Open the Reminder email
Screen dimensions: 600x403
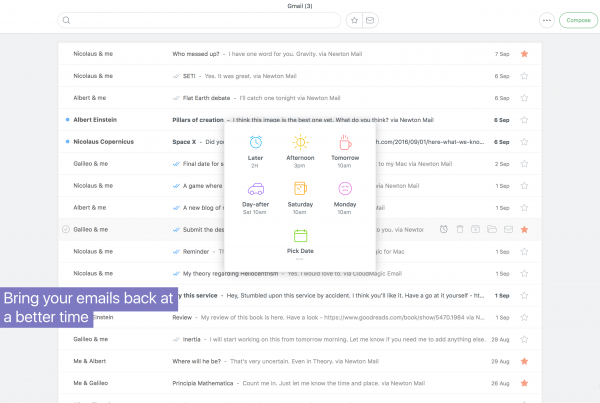coord(300,251)
